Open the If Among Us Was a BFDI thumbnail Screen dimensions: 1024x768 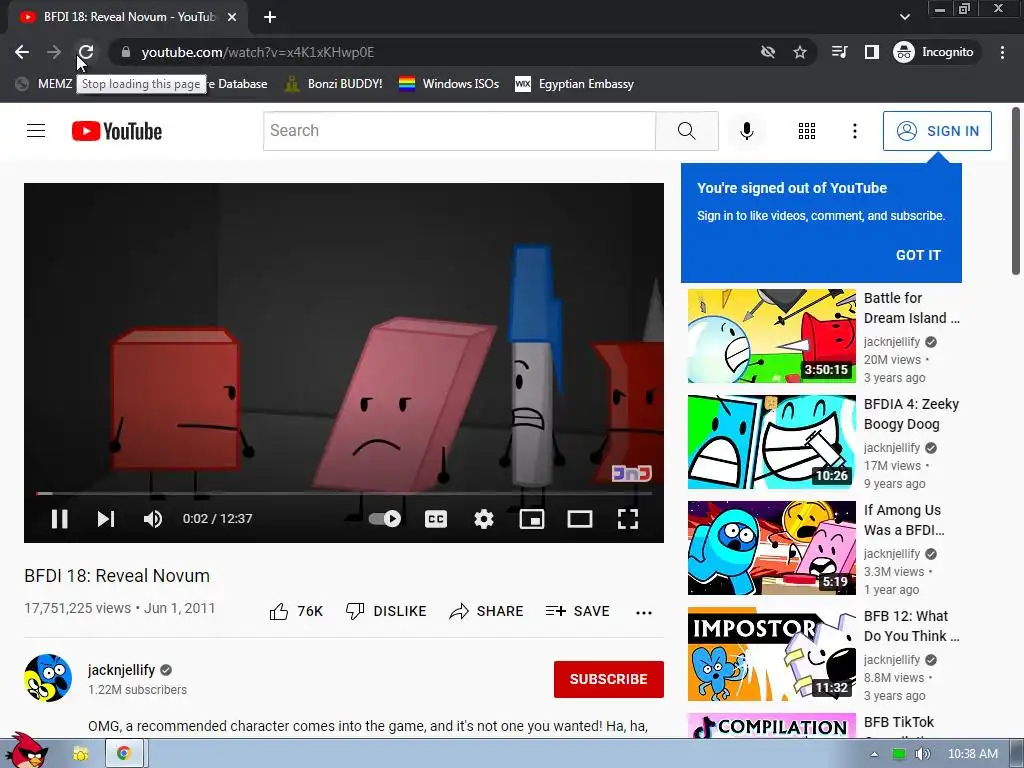771,548
